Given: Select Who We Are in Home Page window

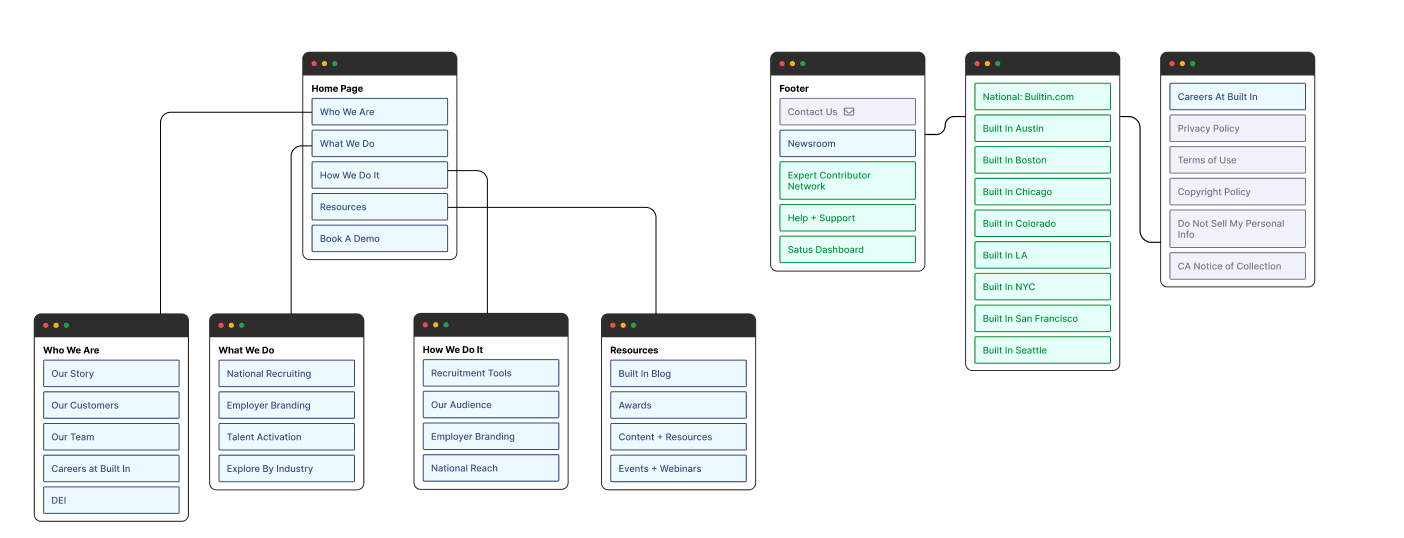Looking at the screenshot, I should tap(379, 112).
